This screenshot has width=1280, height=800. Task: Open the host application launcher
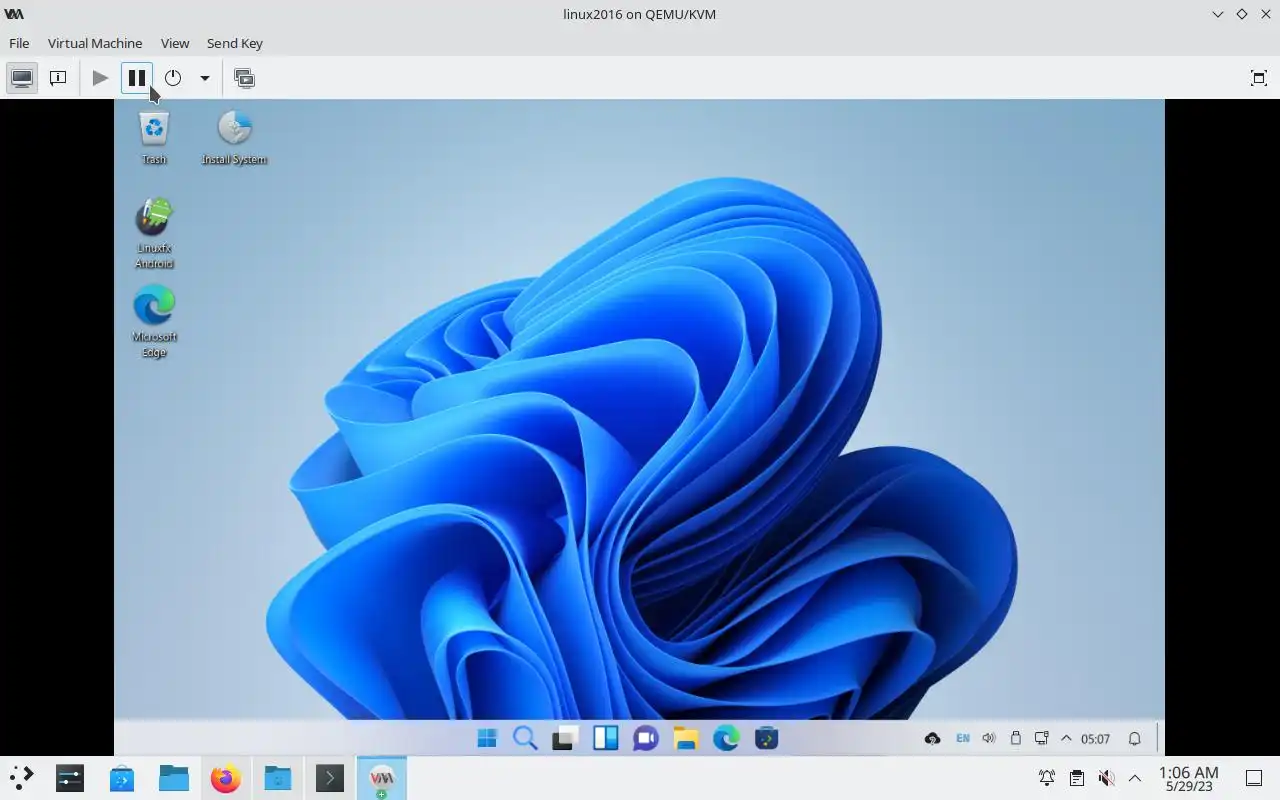(21, 778)
